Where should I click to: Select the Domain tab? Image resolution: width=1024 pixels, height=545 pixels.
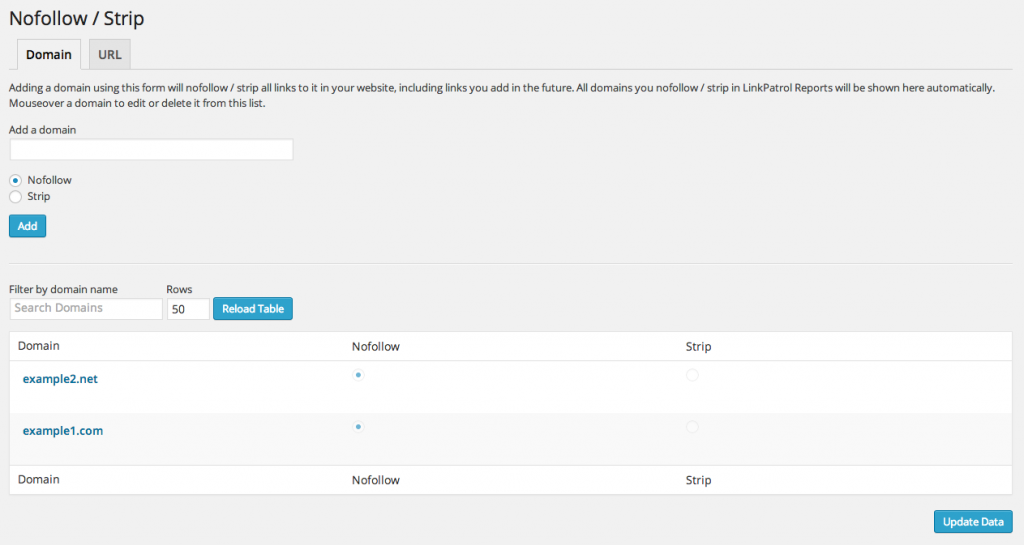pos(49,54)
